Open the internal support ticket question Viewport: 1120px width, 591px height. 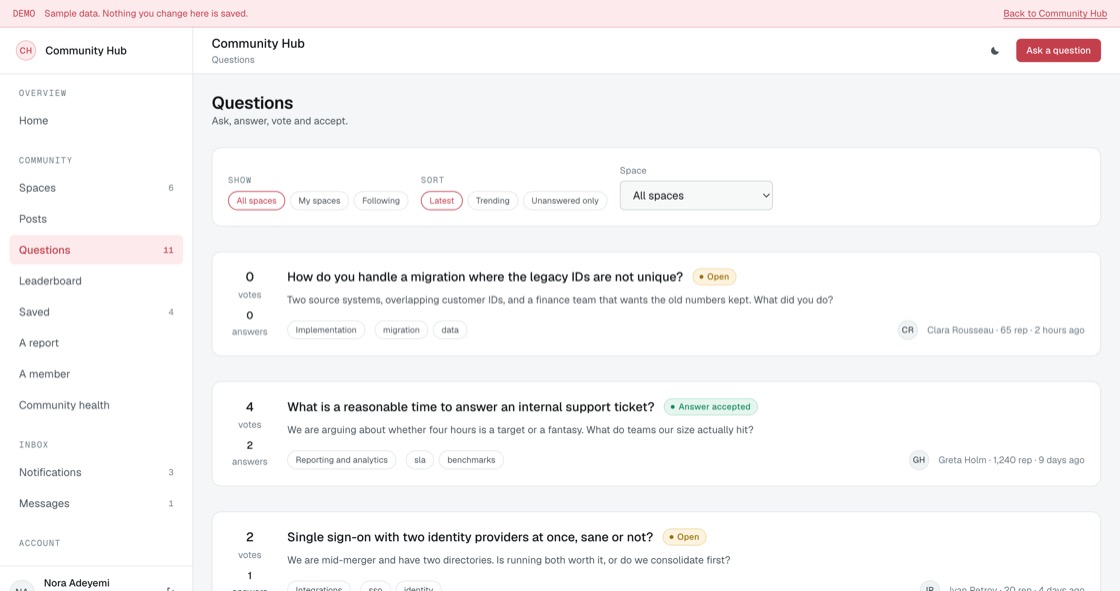tap(470, 407)
